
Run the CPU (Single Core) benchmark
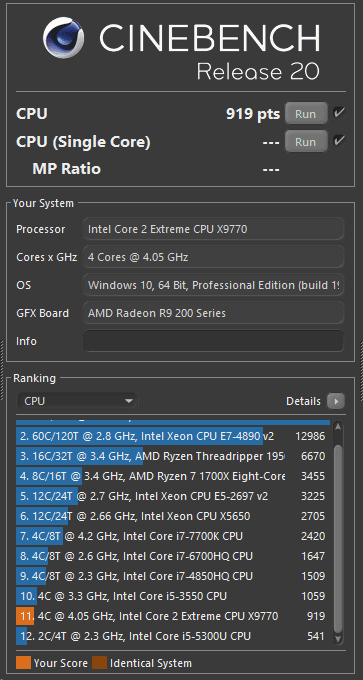pyautogui.click(x=306, y=141)
